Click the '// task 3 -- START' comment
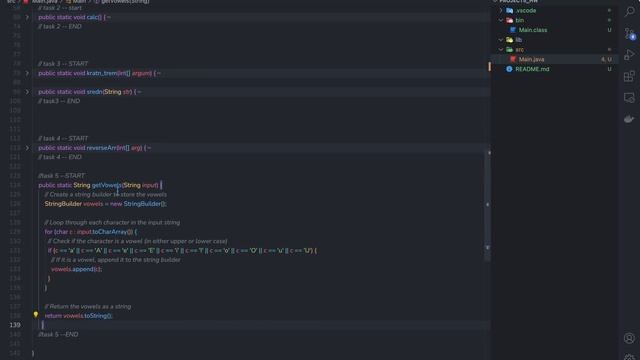 [x=63, y=64]
